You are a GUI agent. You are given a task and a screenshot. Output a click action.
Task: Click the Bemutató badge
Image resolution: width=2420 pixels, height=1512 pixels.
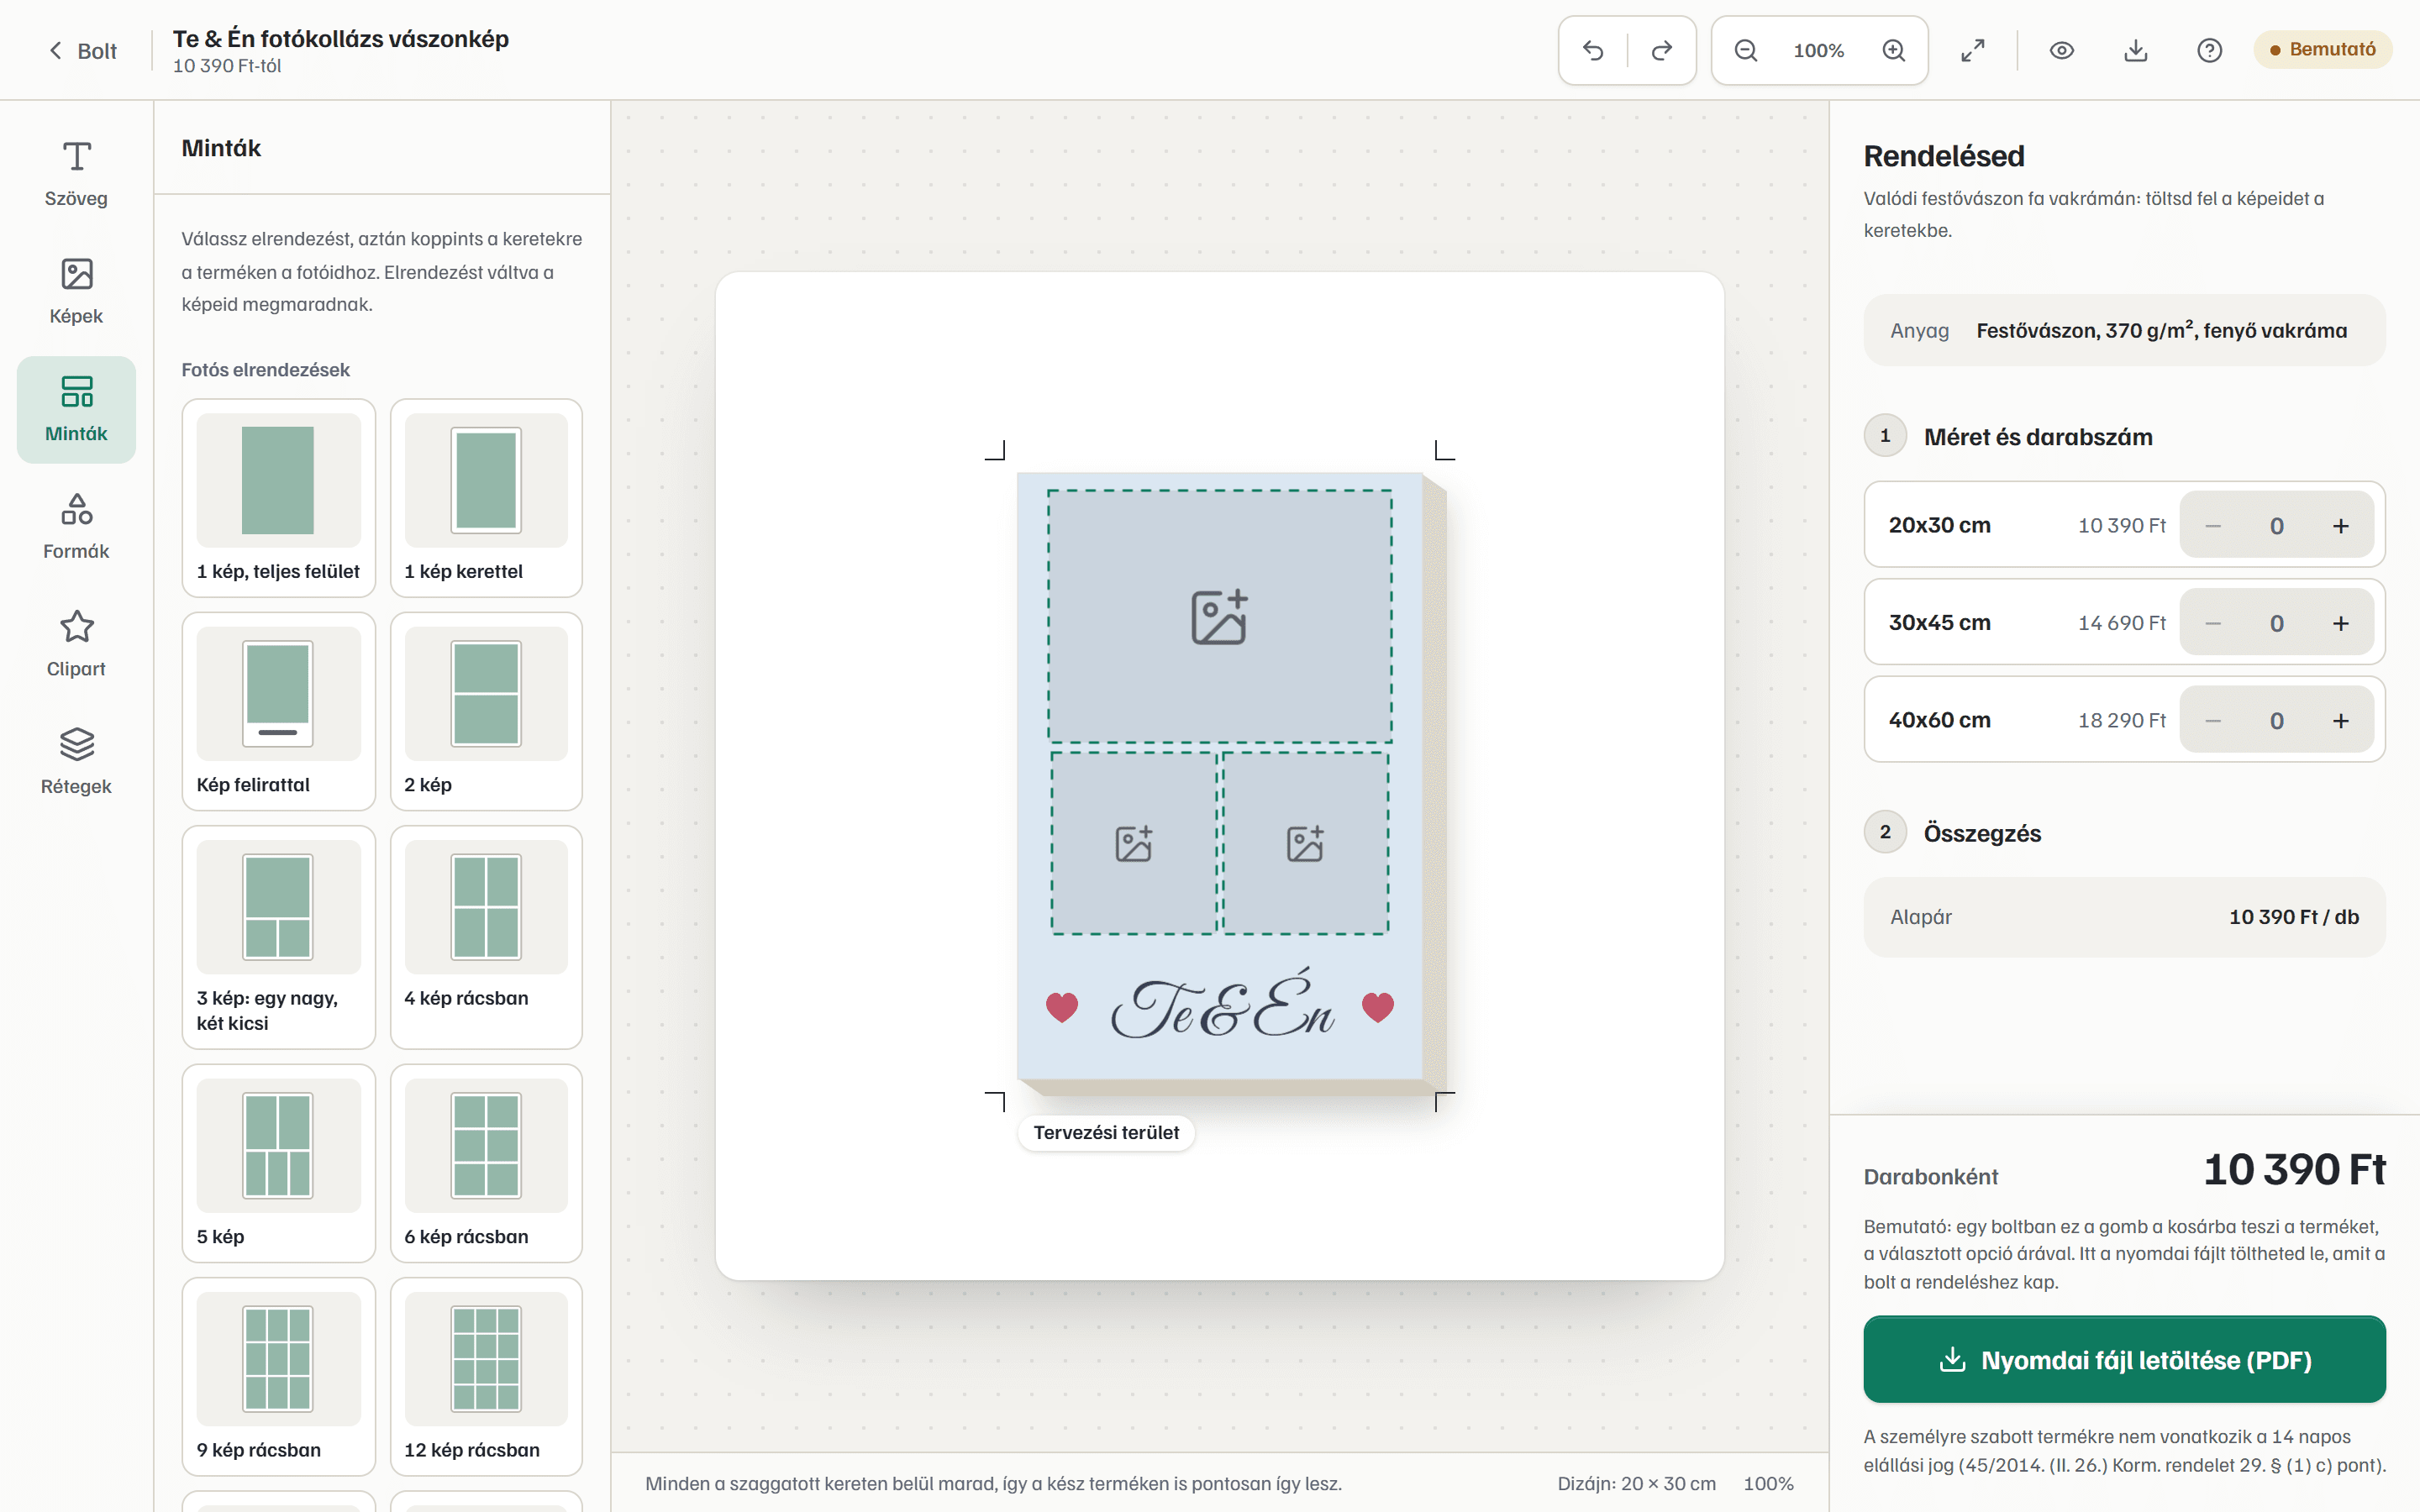(2322, 49)
